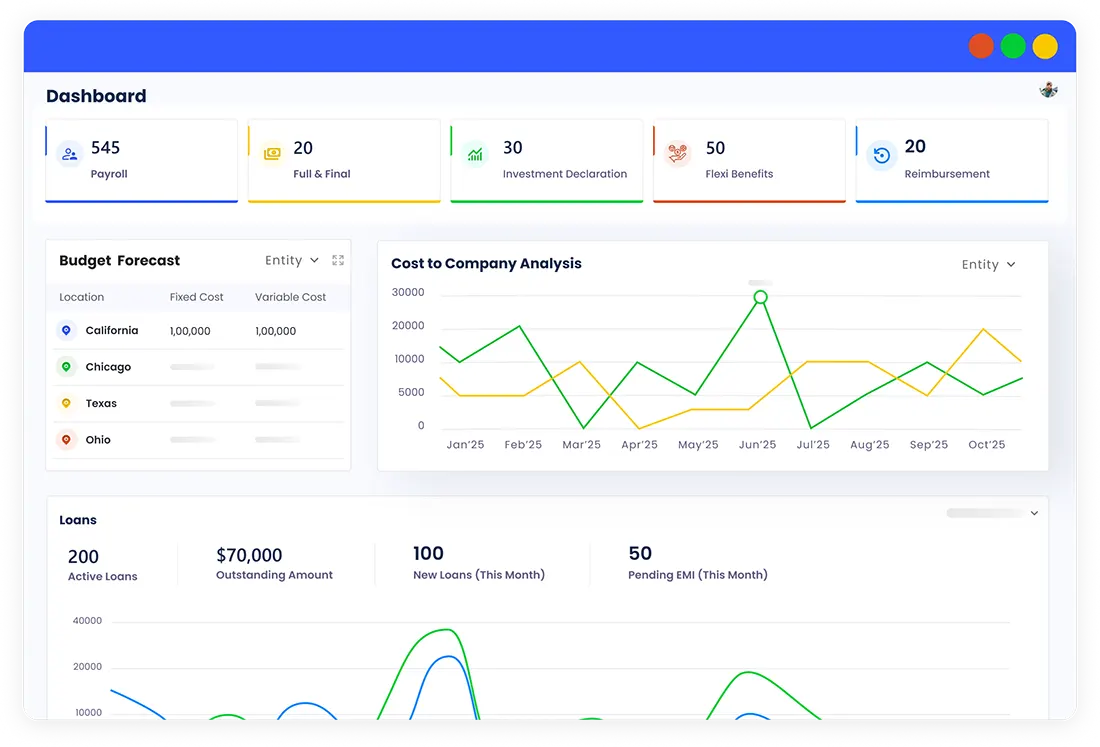Click the Ohio location pin icon
Screen dimensions: 1100x747
point(66,440)
